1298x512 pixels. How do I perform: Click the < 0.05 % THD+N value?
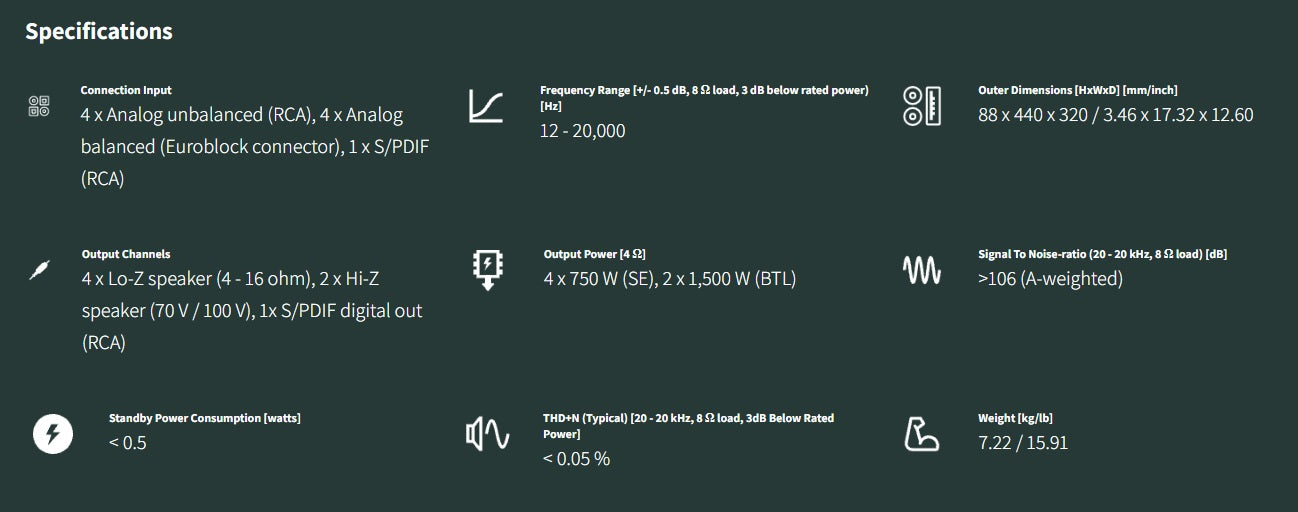click(577, 459)
